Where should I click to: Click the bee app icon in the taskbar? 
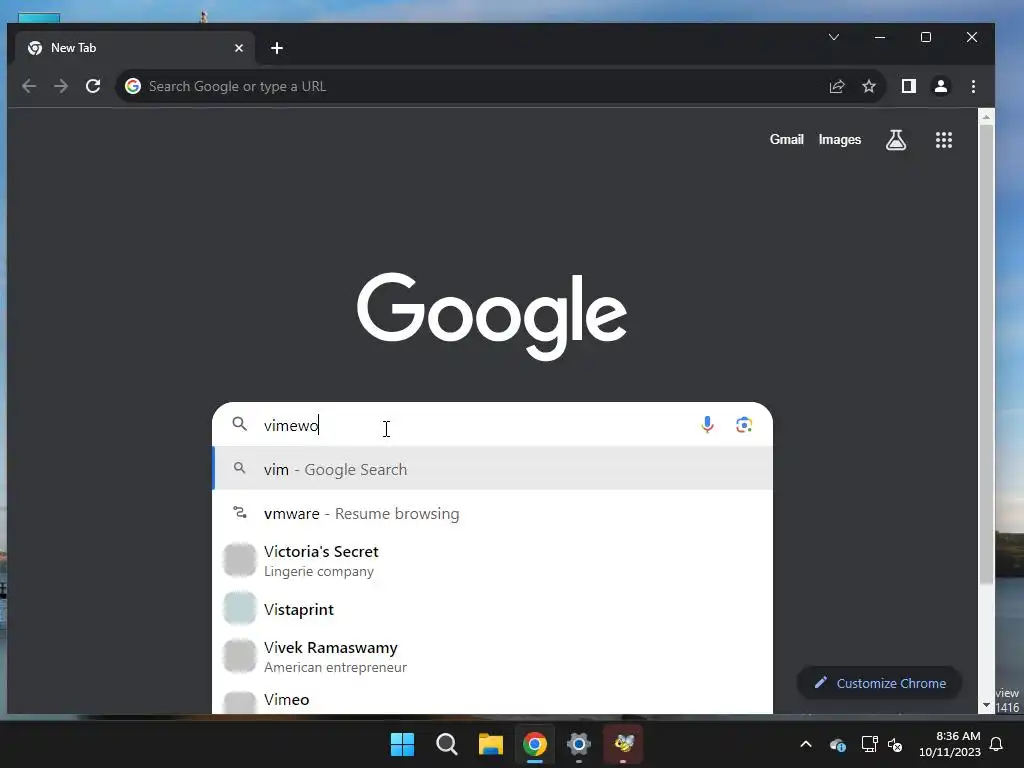(x=623, y=744)
